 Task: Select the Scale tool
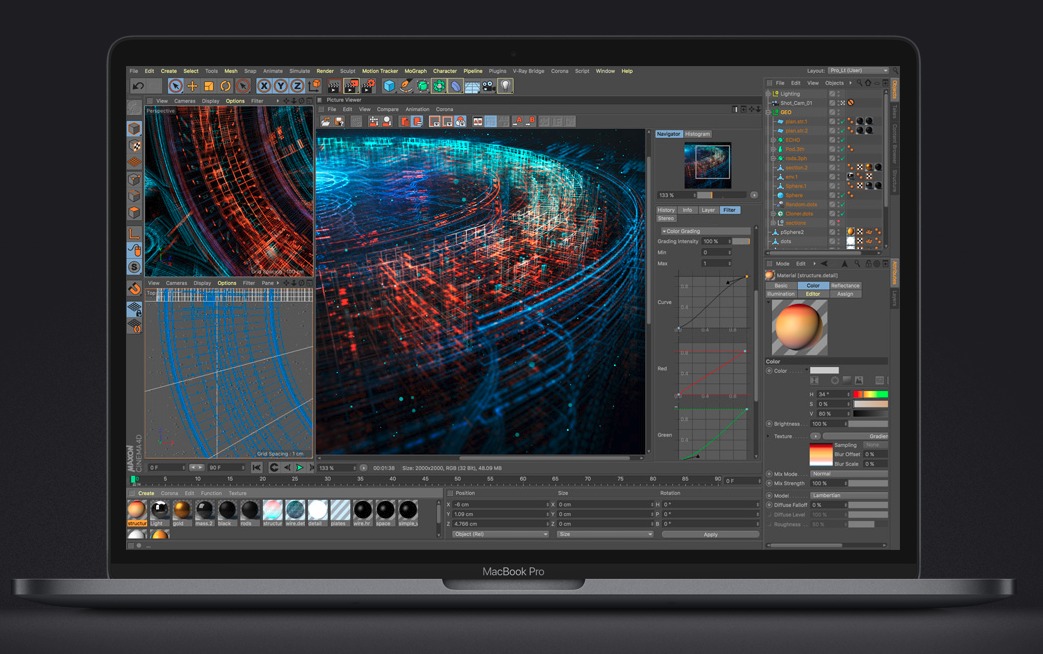click(x=209, y=86)
